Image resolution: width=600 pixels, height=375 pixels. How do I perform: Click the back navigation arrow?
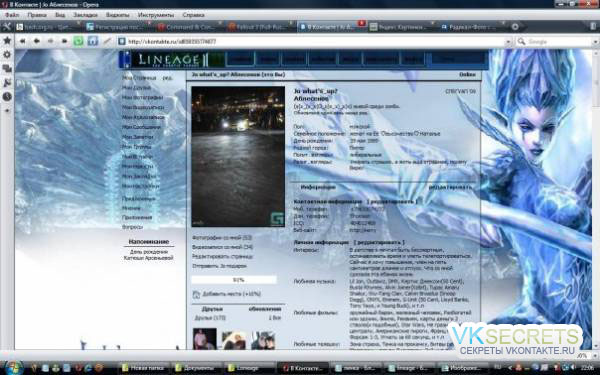coord(36,41)
